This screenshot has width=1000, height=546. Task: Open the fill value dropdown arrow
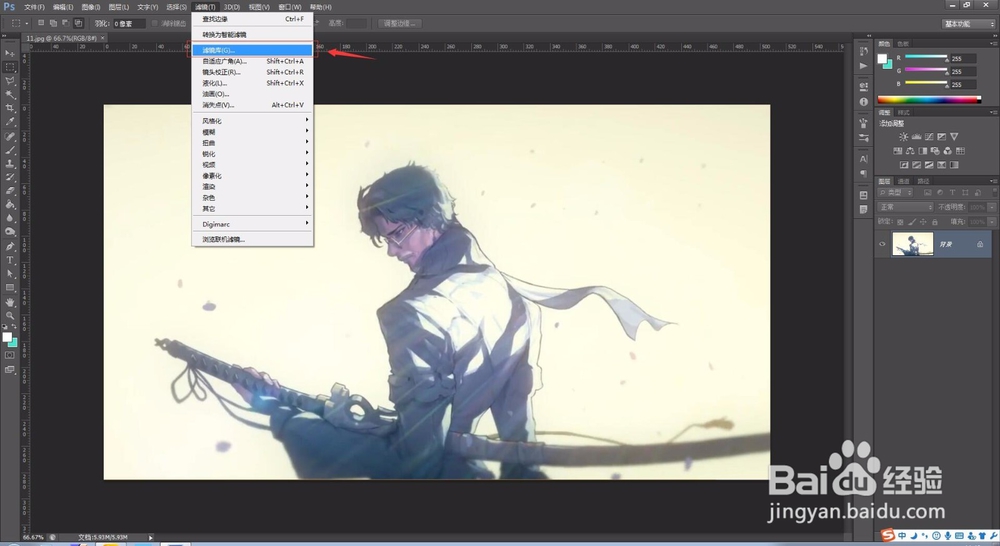click(992, 222)
